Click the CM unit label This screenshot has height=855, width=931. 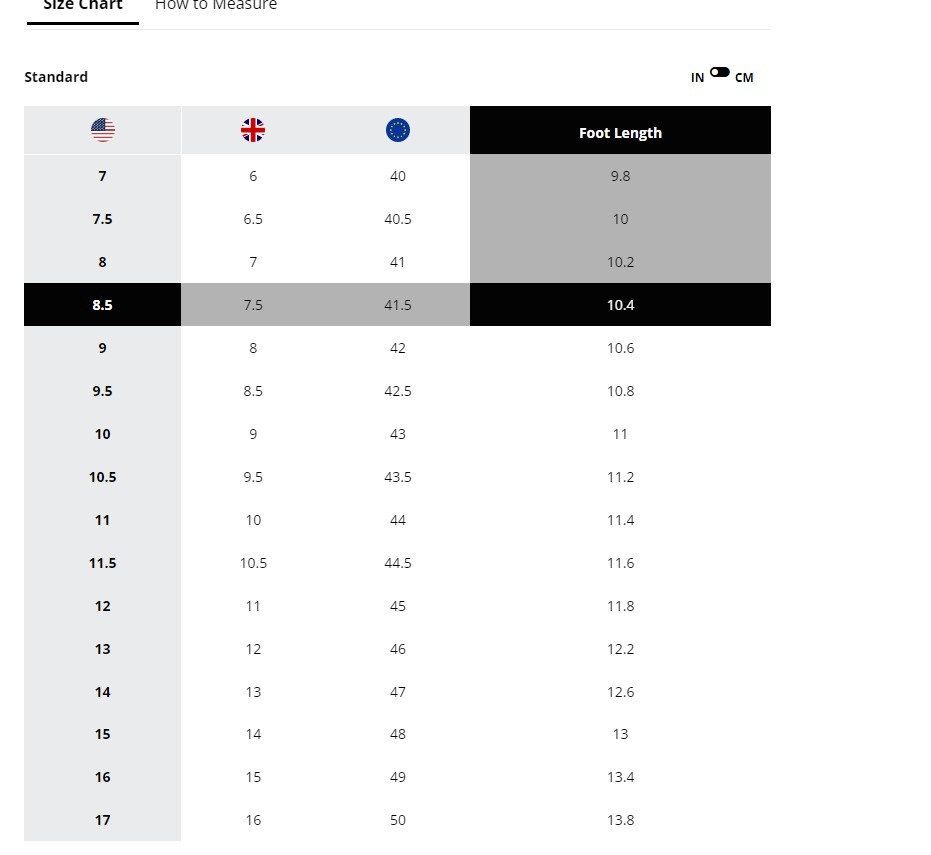tap(744, 78)
